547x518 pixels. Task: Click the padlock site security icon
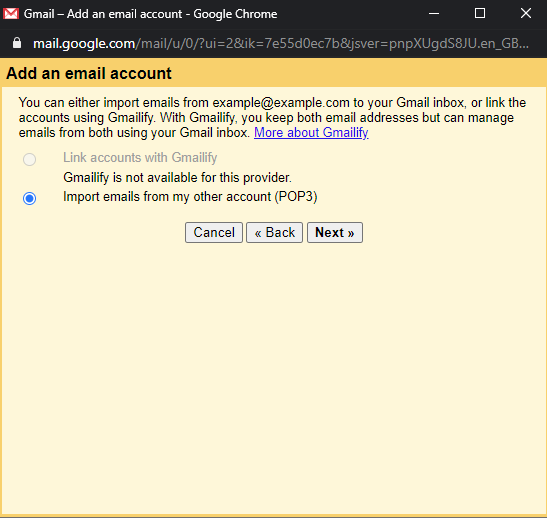pos(17,43)
